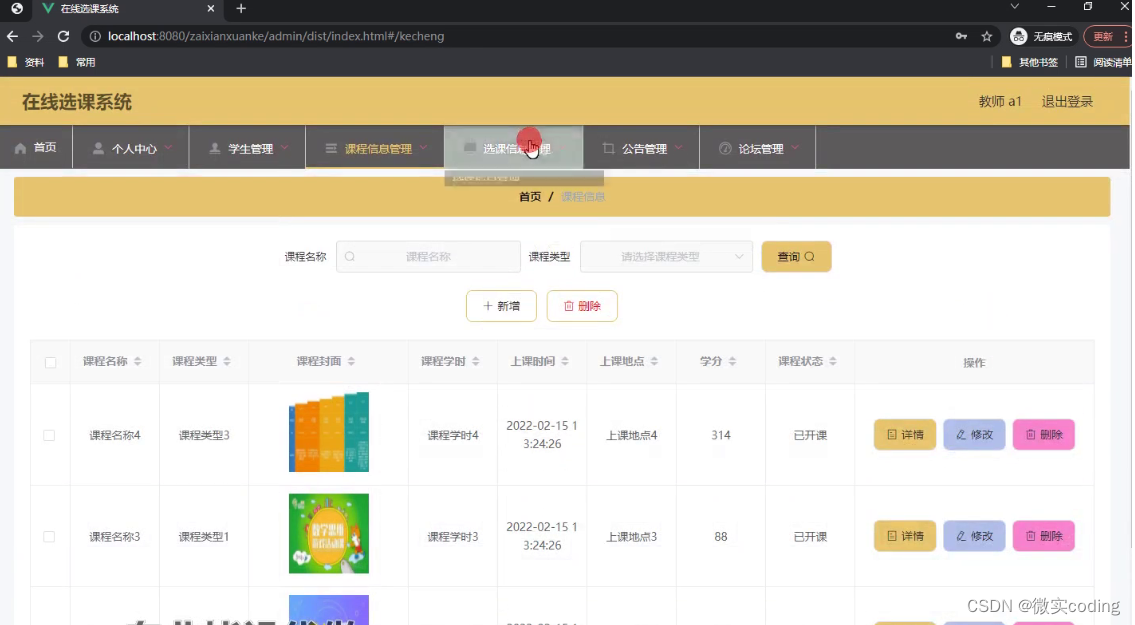Tick the checkbox for 课程名称4 row
1135x625 pixels.
point(49,434)
